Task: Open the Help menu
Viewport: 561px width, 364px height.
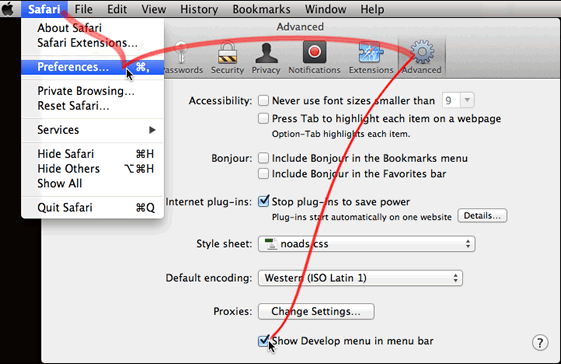Action: click(x=372, y=9)
